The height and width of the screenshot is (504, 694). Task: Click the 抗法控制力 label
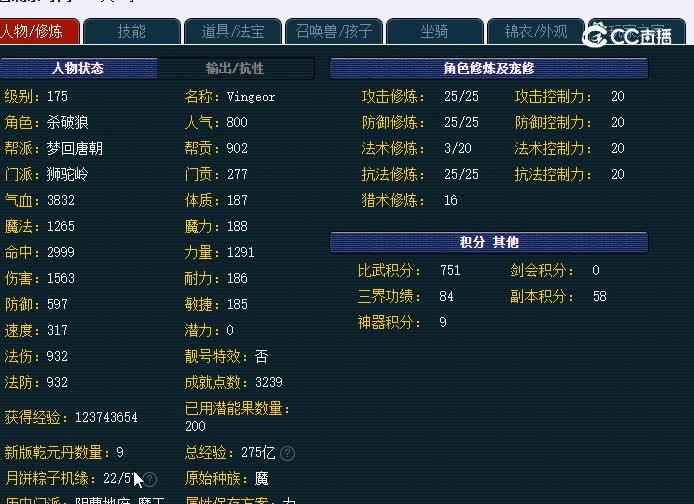click(553, 175)
